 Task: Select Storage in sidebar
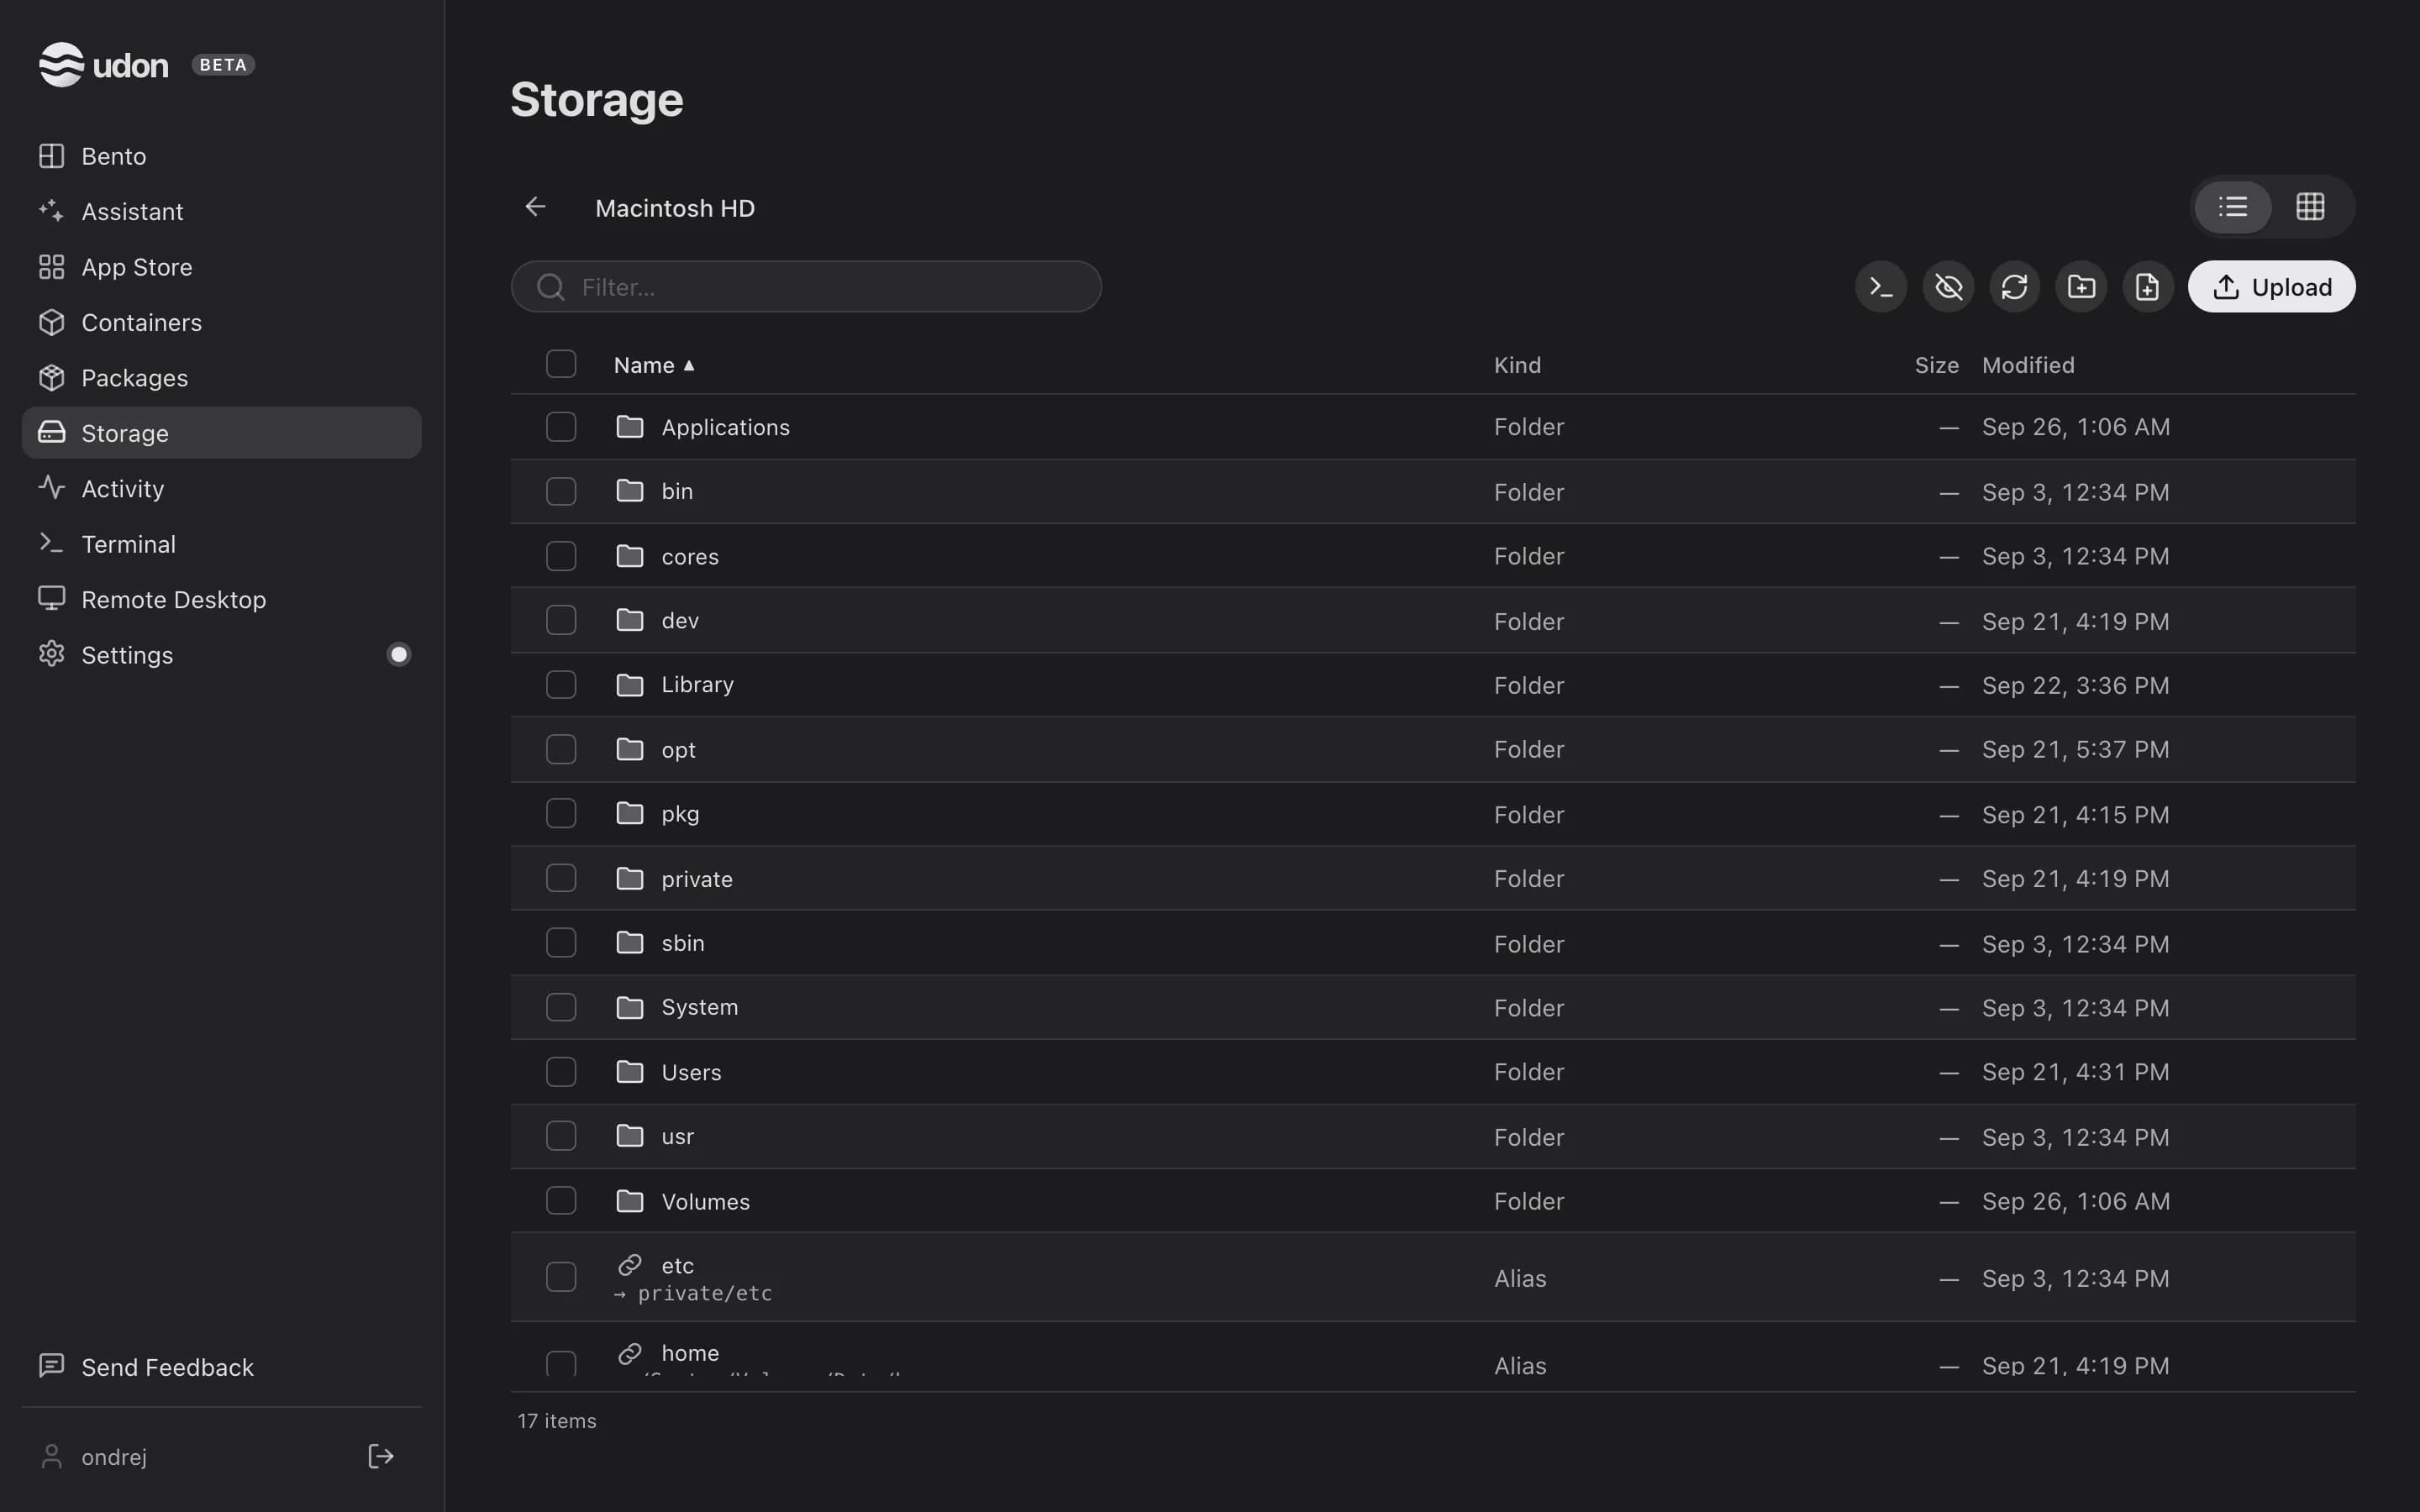click(x=221, y=433)
